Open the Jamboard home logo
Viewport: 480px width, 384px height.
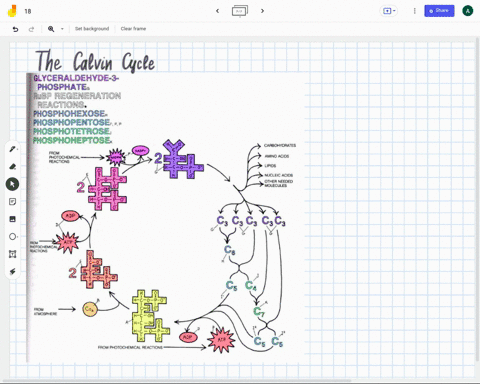tap(12, 11)
